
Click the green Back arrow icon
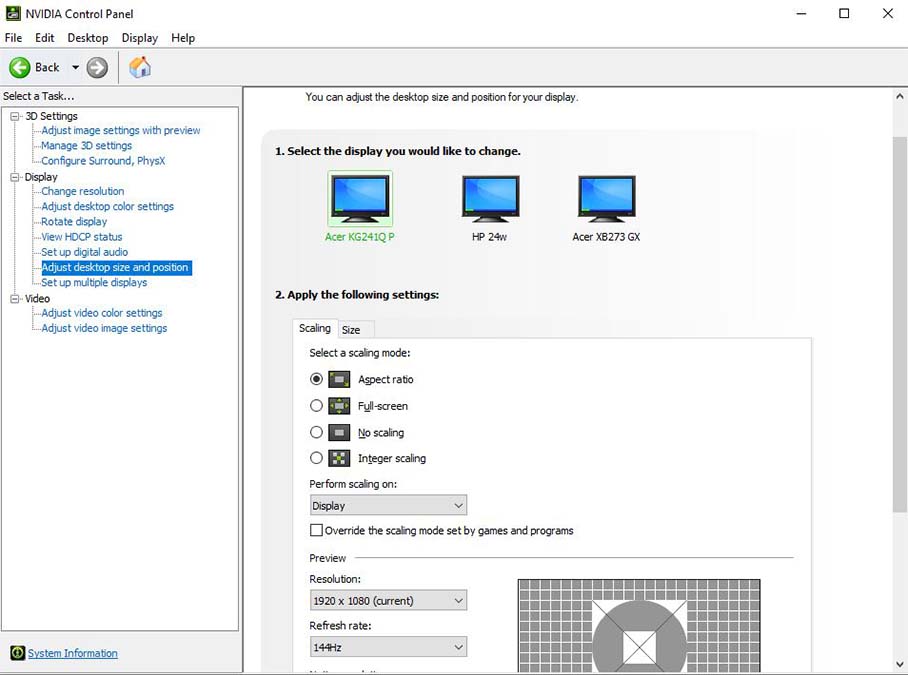[20, 67]
